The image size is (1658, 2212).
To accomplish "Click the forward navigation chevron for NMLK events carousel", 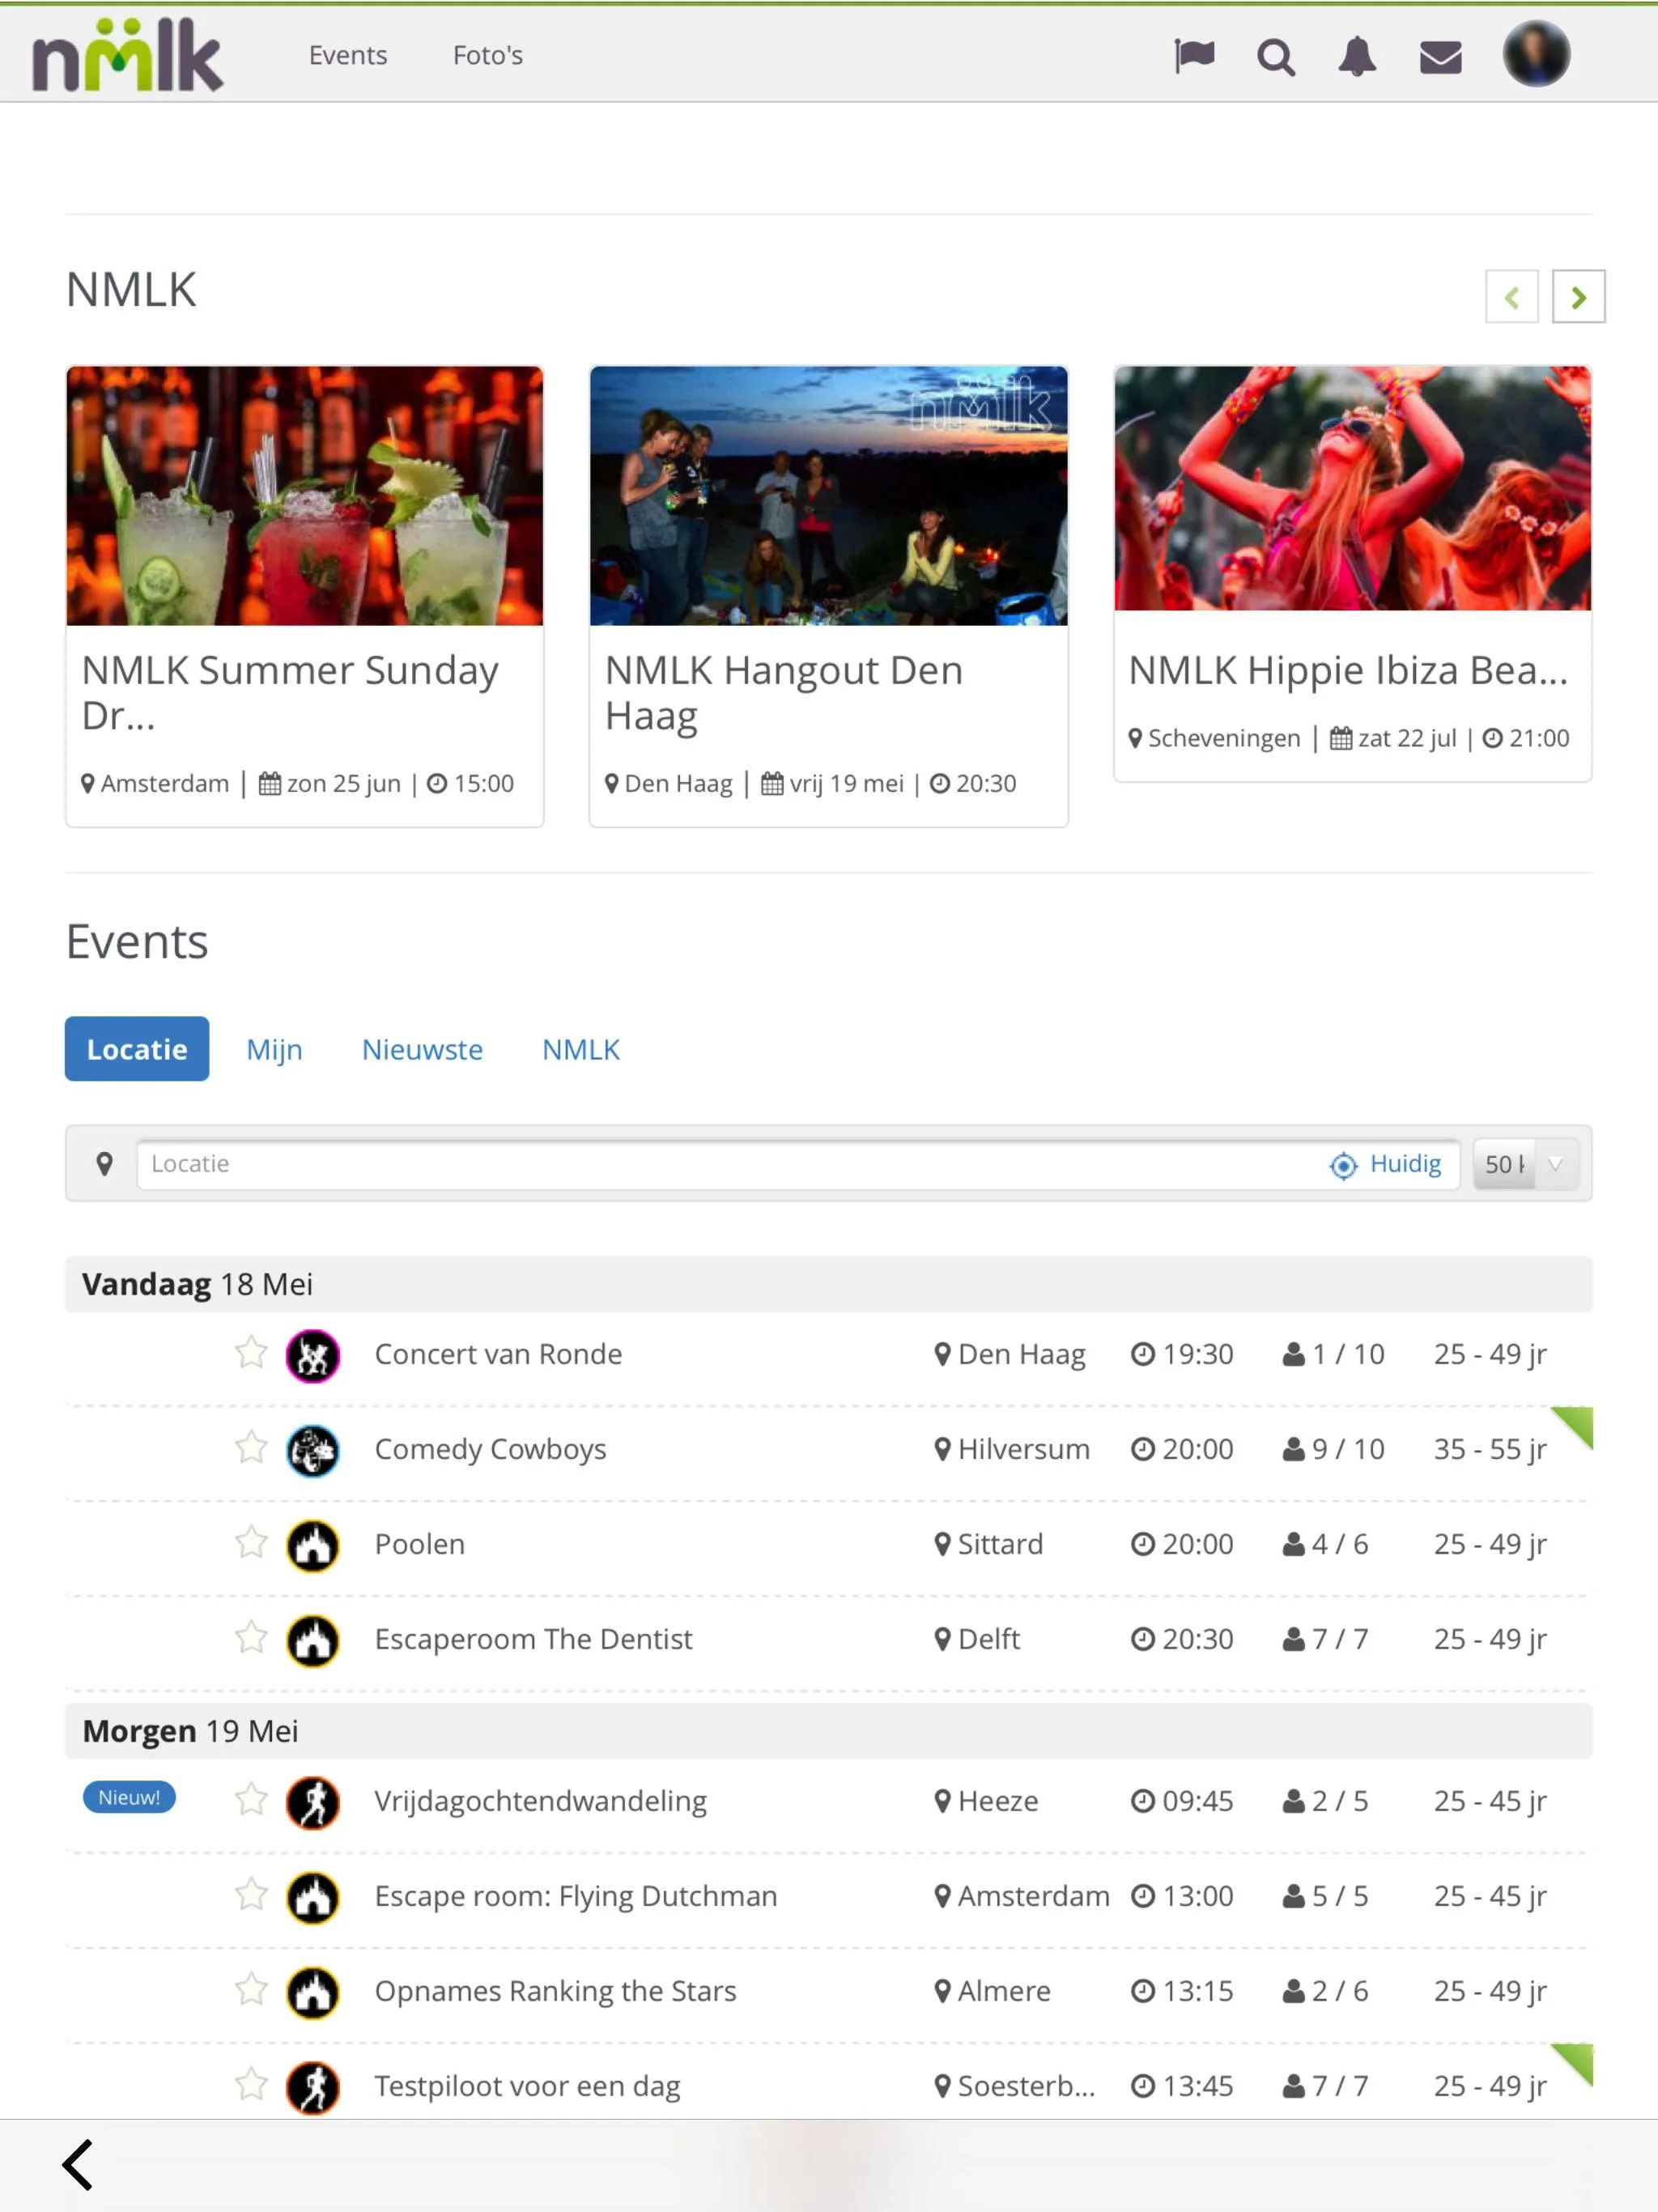I will click(1578, 296).
